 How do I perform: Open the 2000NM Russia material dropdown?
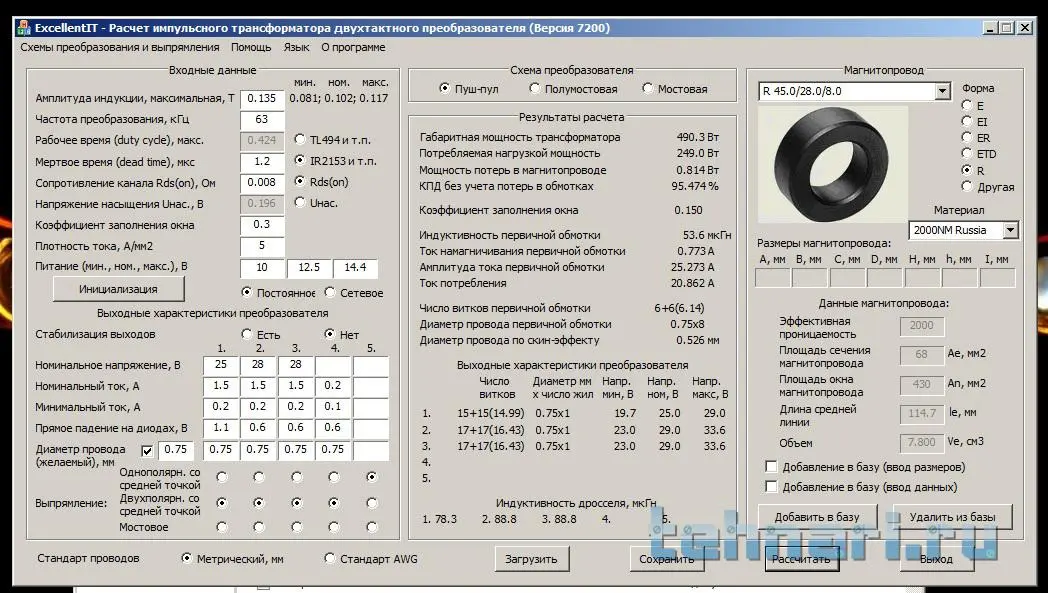1011,230
